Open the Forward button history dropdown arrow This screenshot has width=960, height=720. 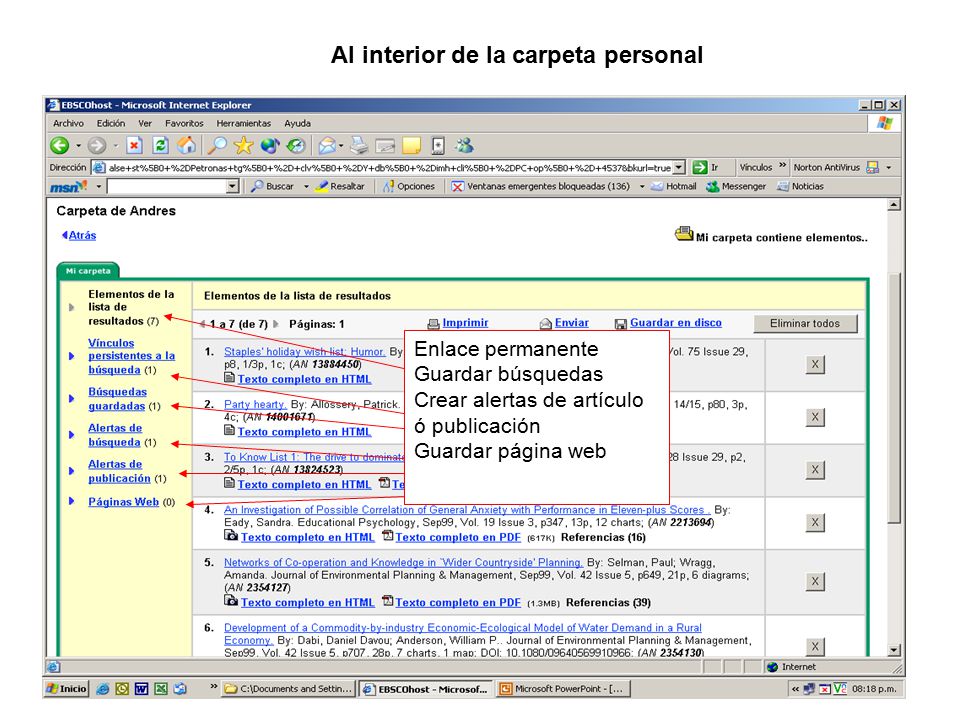pos(115,146)
